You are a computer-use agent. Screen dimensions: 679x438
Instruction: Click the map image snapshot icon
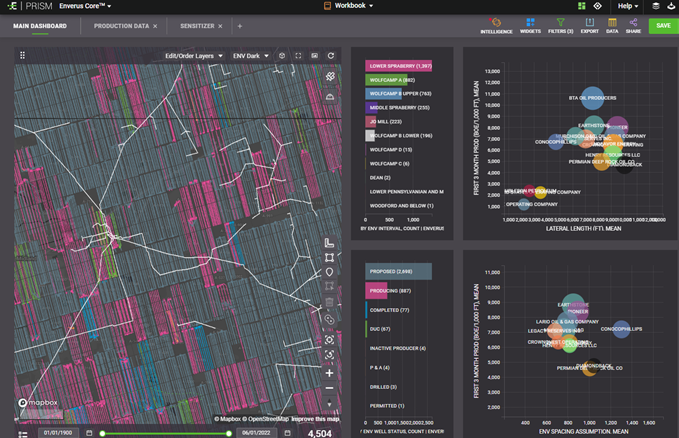314,55
